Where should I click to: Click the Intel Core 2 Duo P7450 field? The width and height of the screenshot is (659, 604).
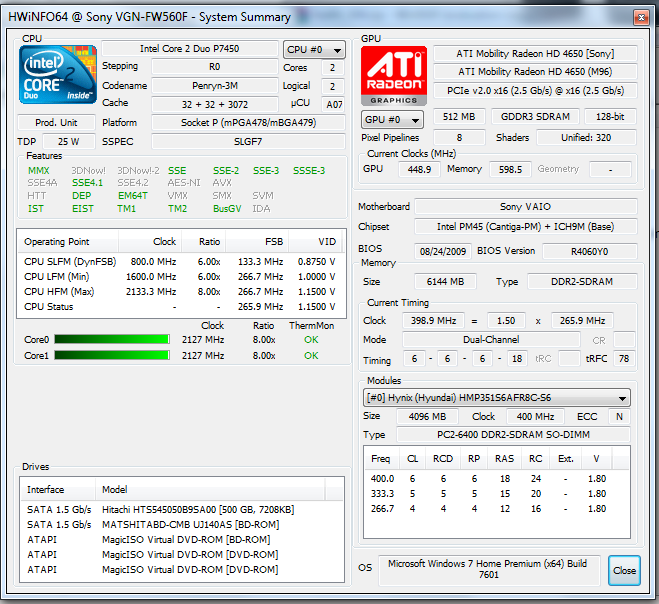(190, 49)
